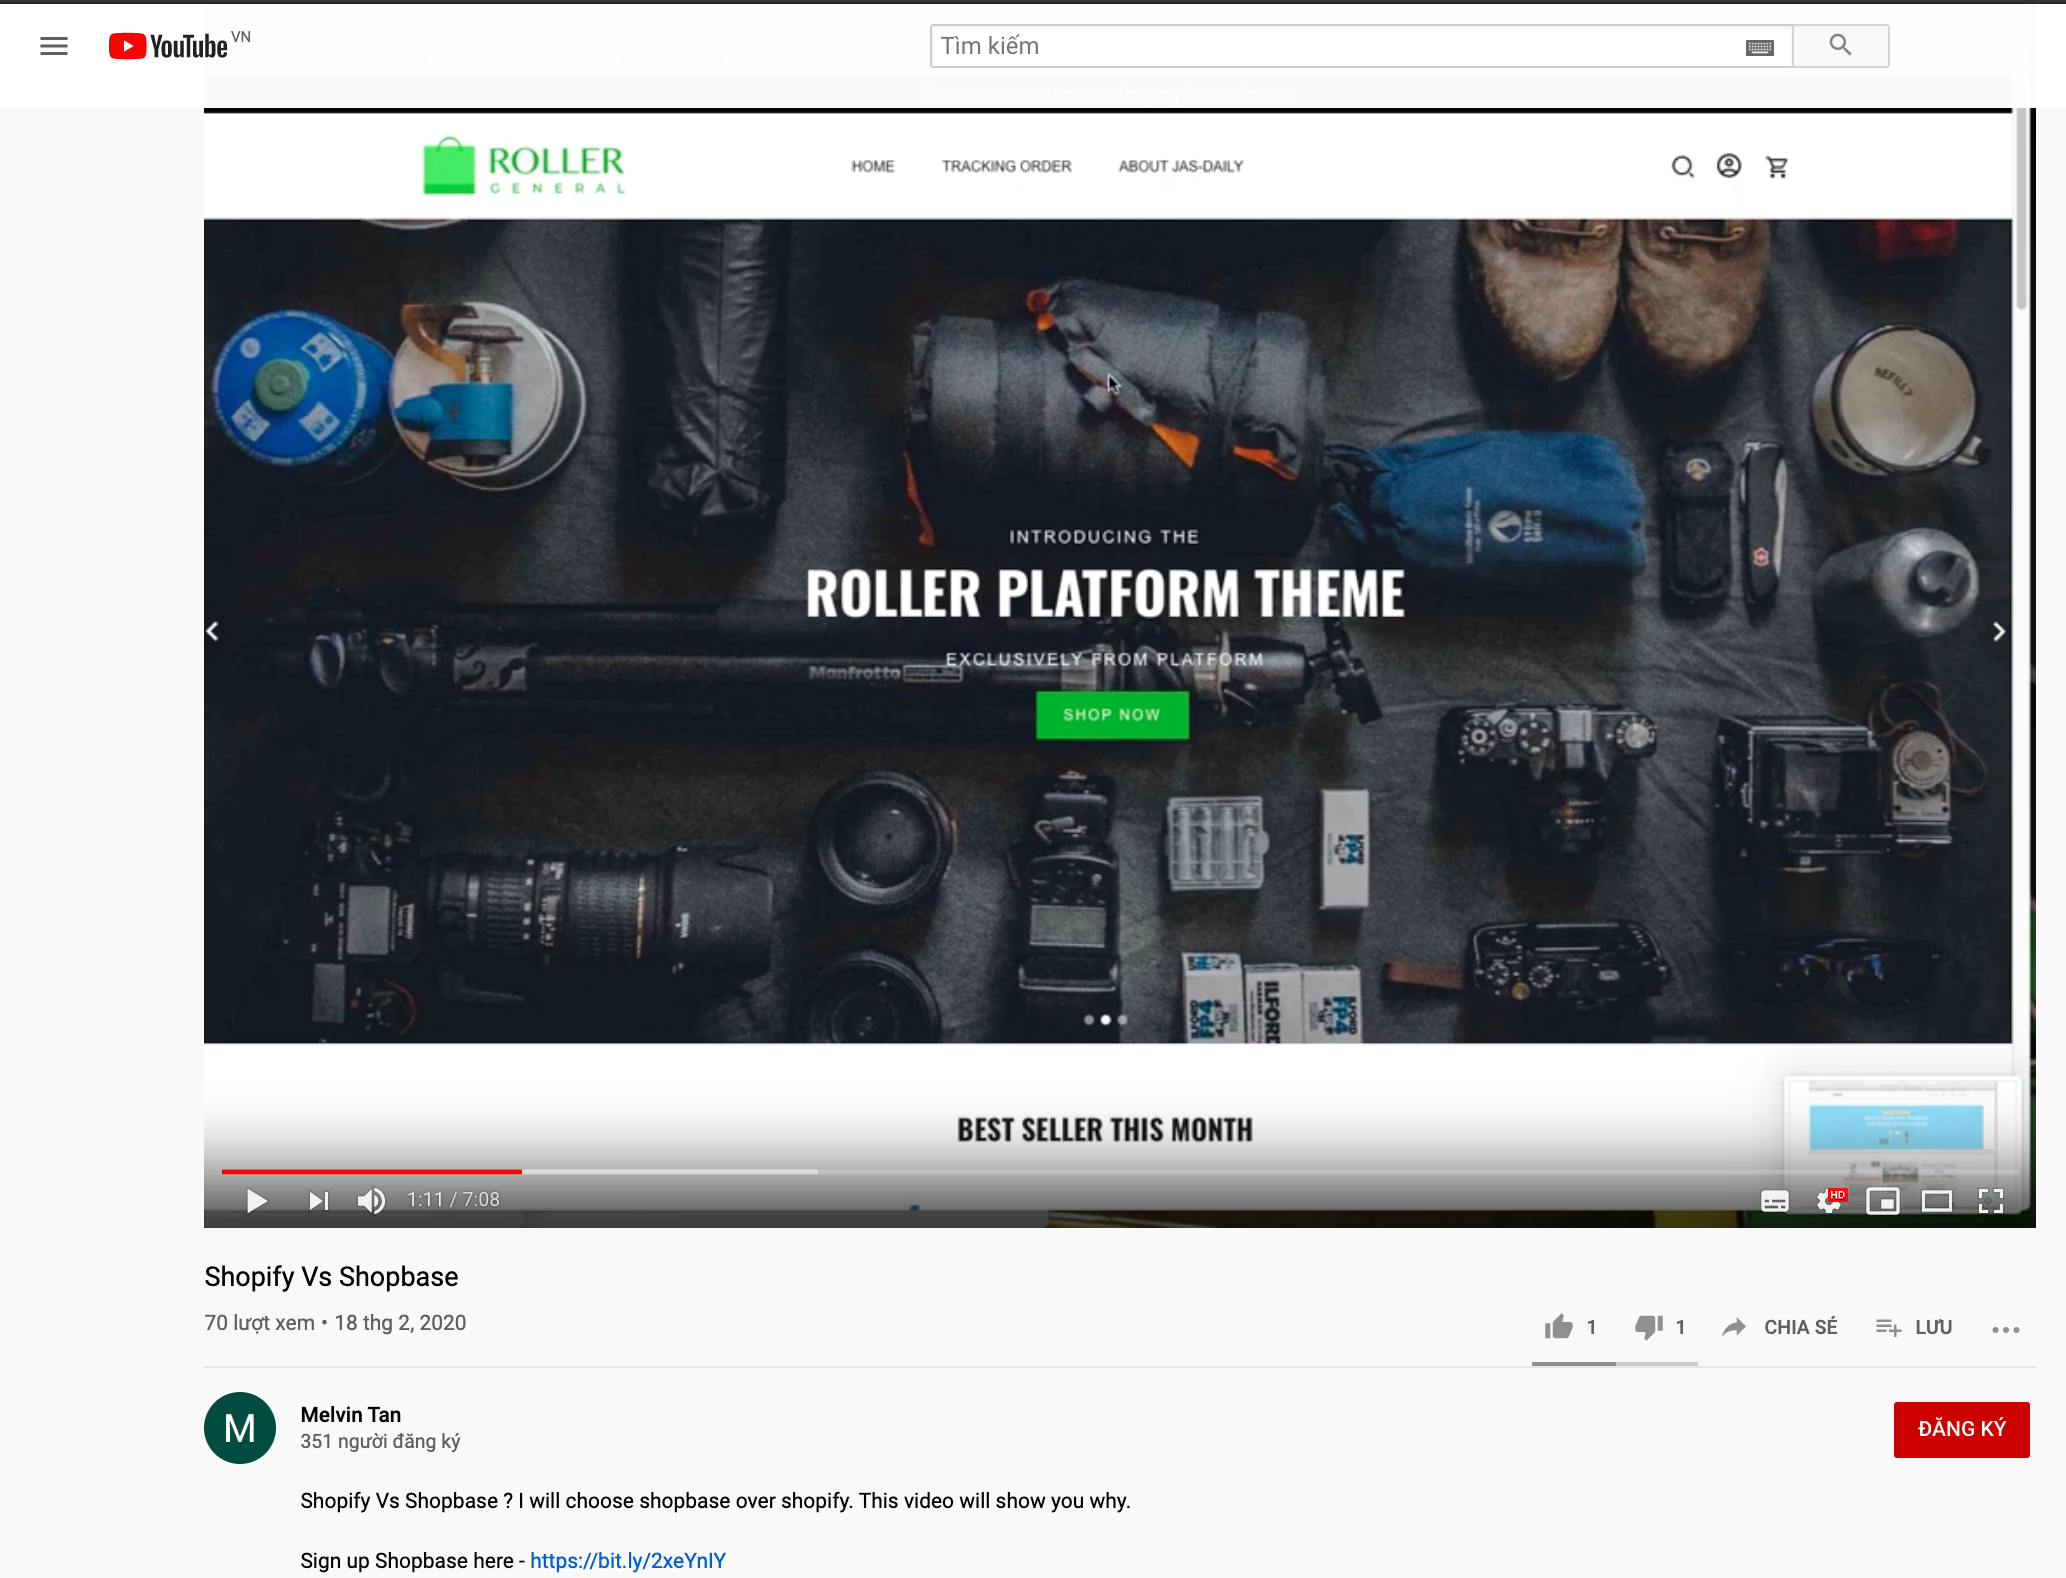Click the video time display 1:11 / 7:08
This screenshot has height=1578, width=2066.
[453, 1199]
